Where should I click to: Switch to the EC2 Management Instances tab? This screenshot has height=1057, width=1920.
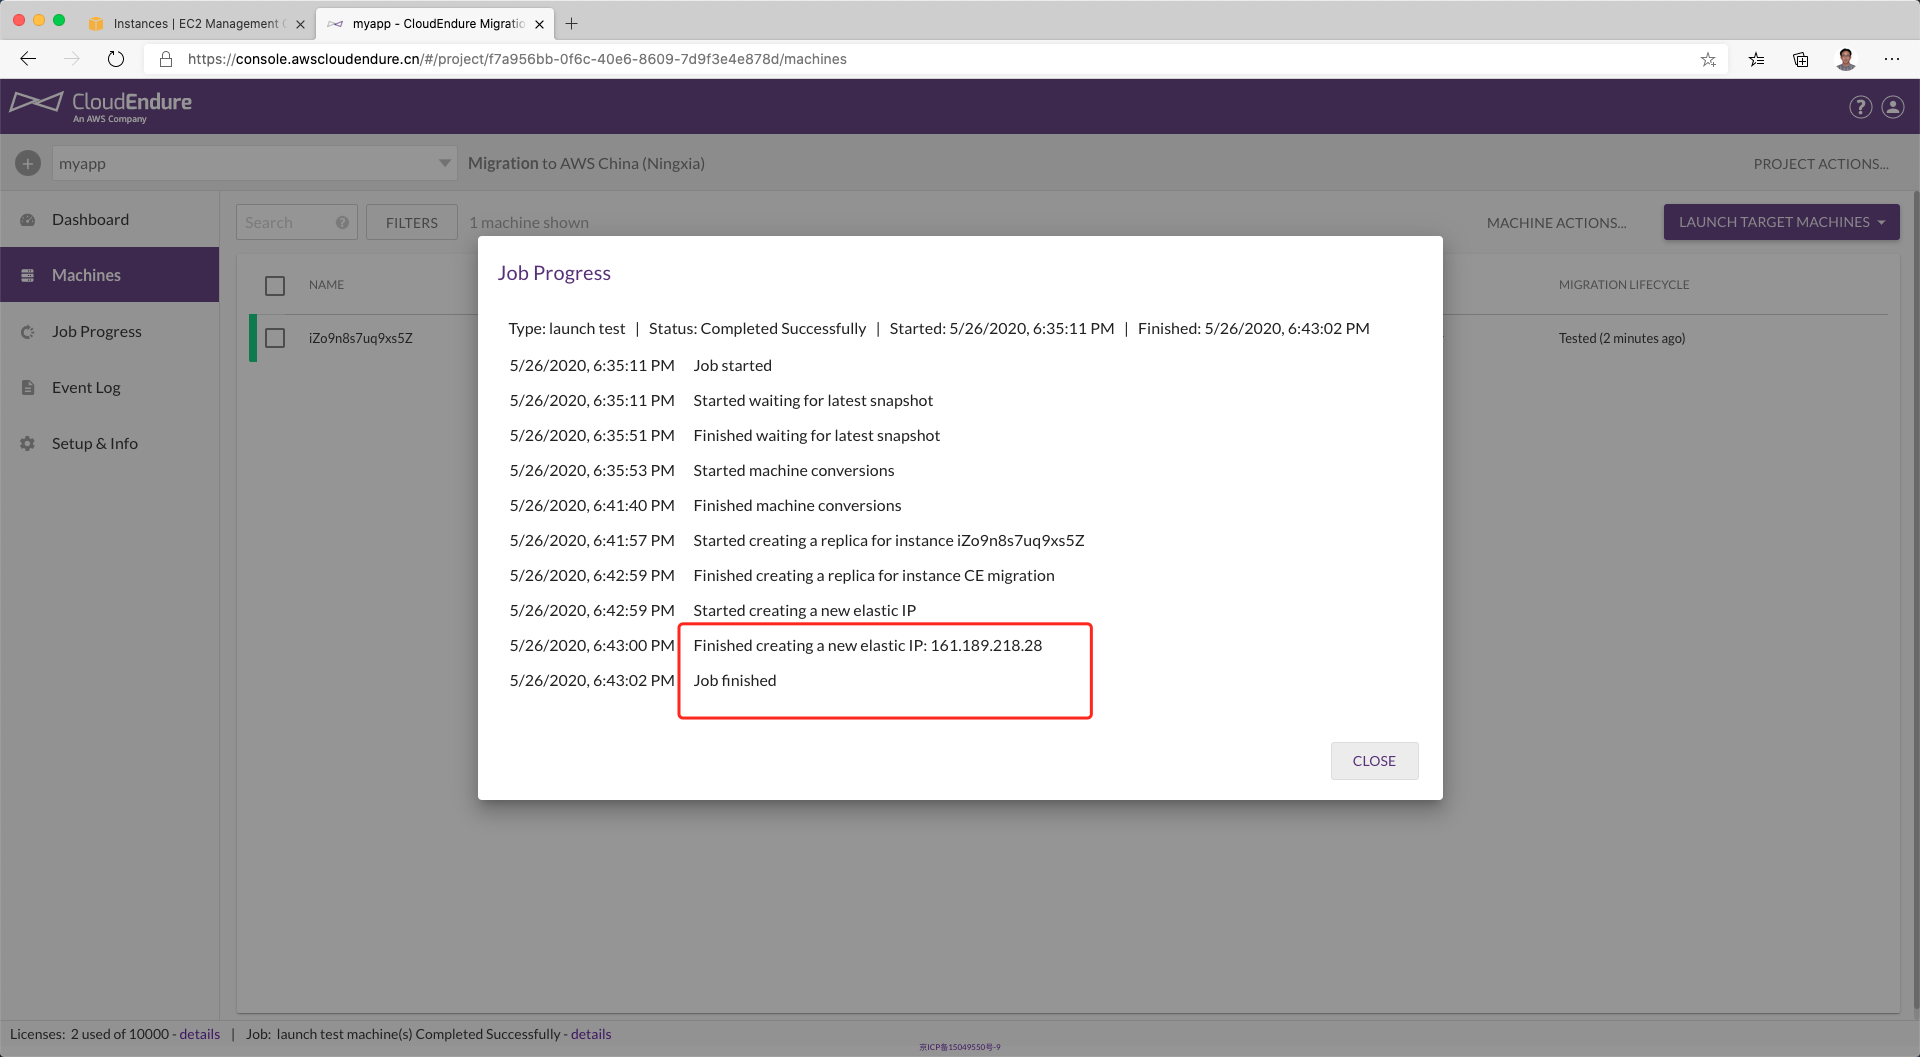(196, 23)
